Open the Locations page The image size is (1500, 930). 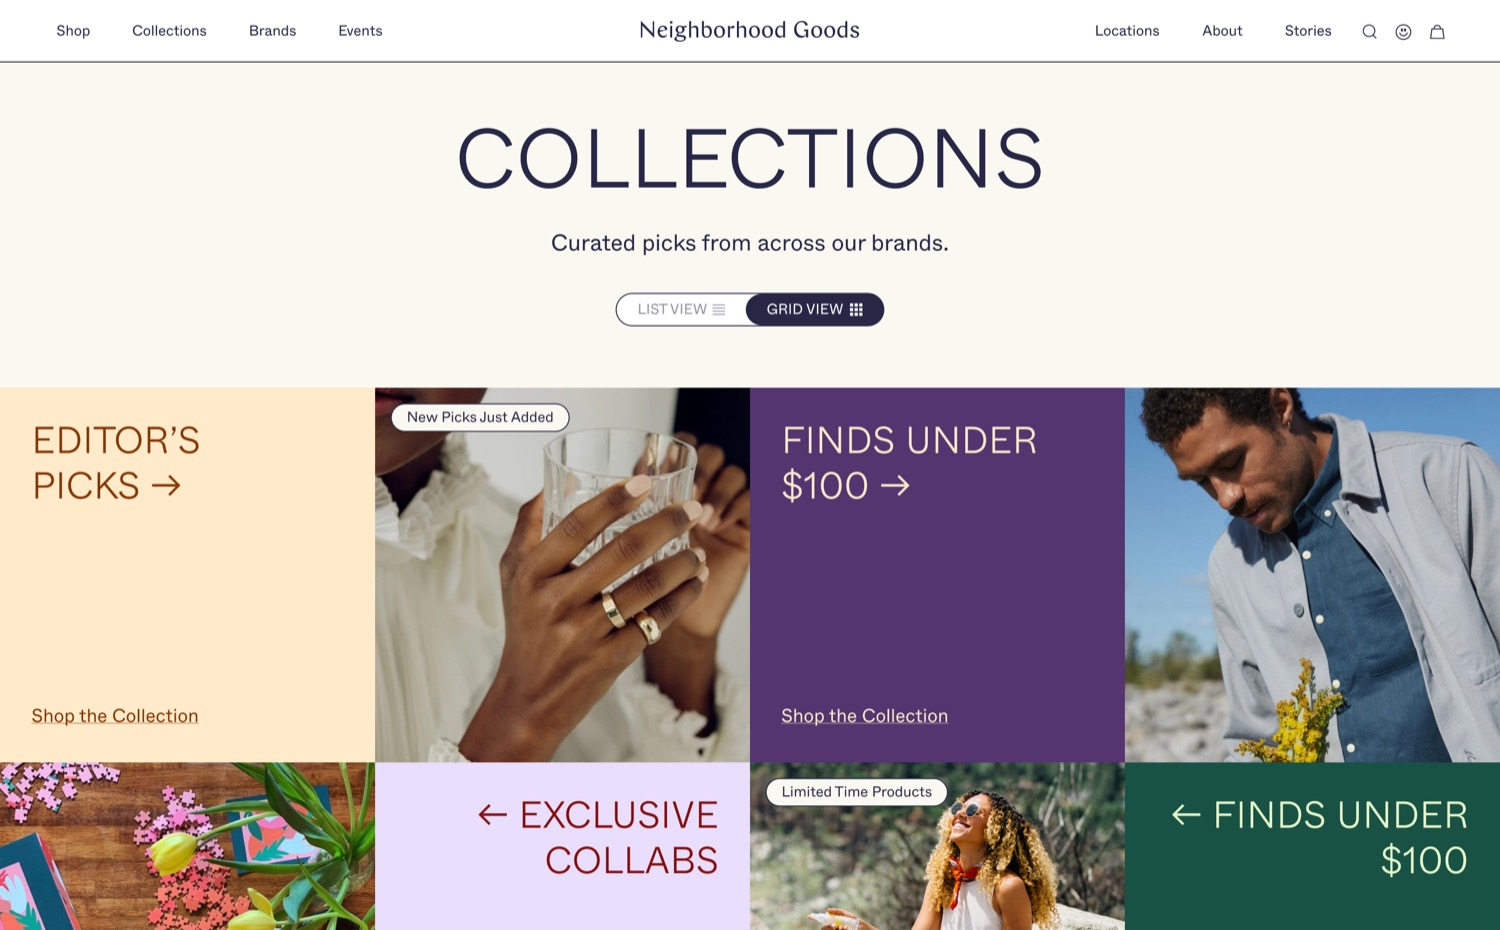[1127, 31]
